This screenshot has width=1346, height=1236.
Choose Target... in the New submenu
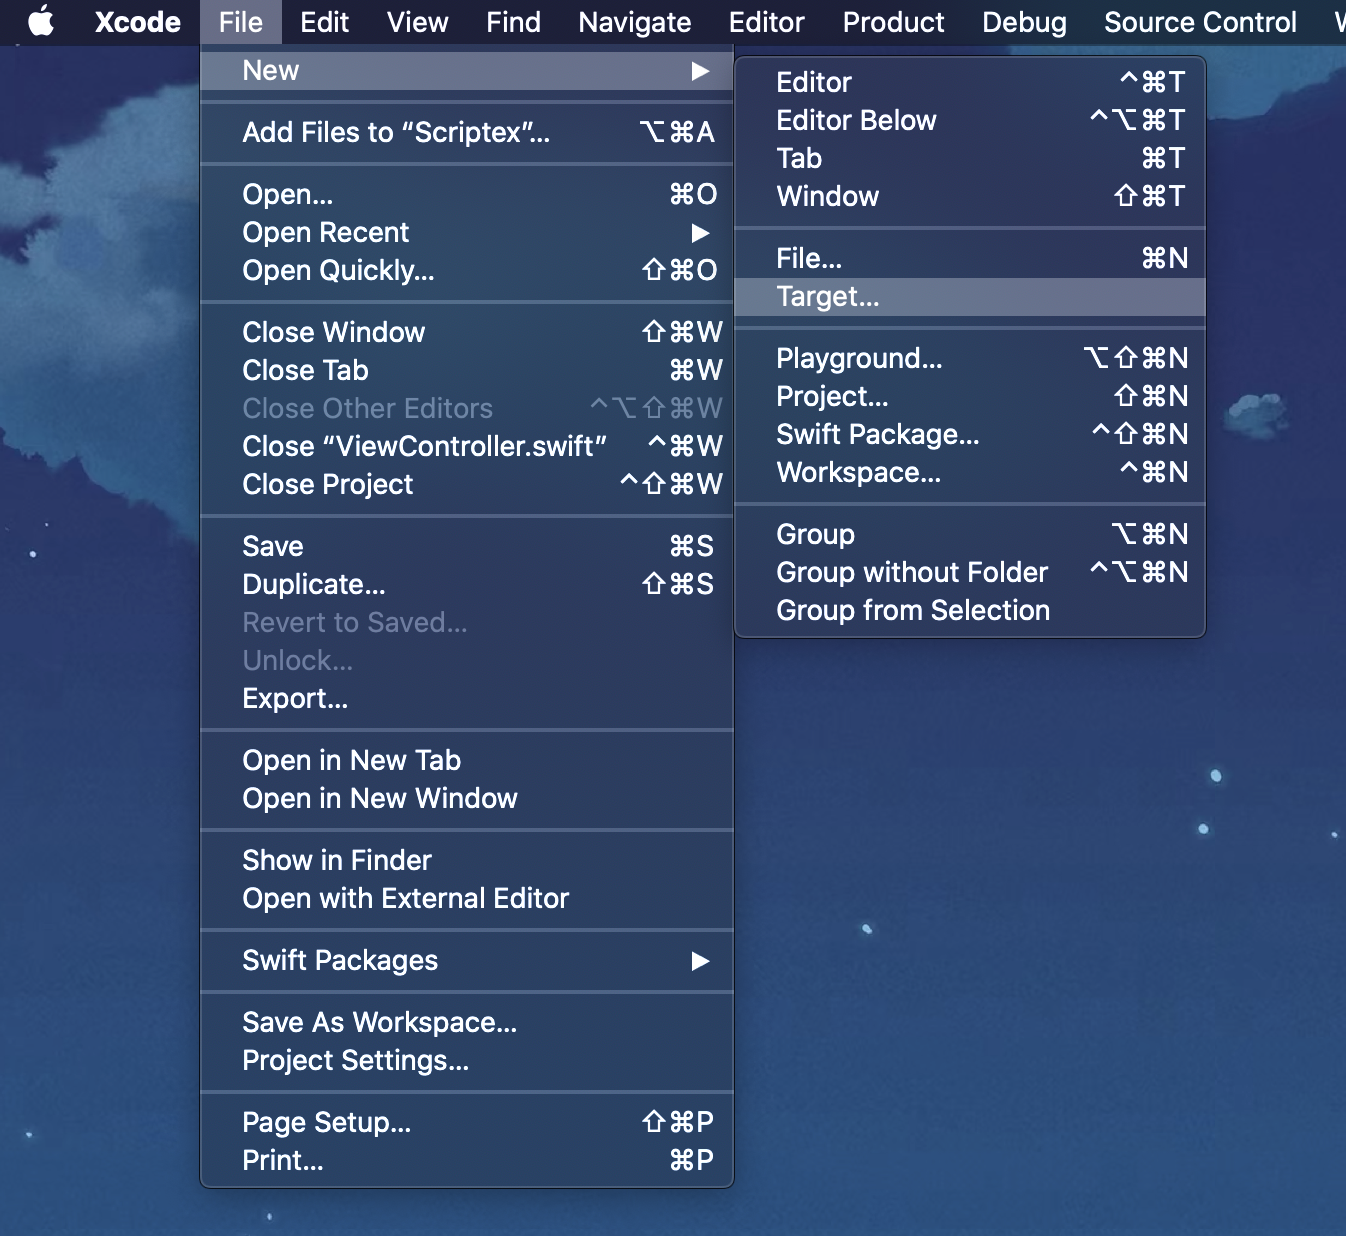click(828, 297)
